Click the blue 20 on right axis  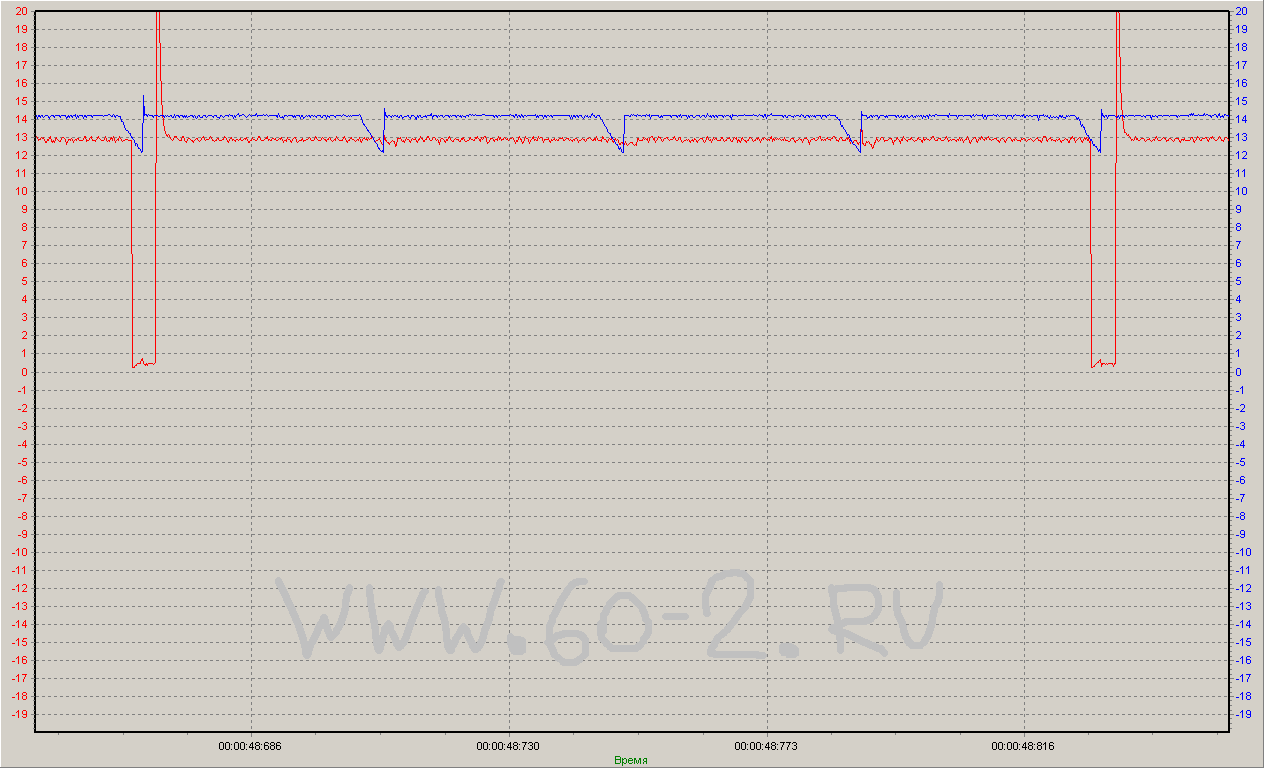click(x=1241, y=11)
